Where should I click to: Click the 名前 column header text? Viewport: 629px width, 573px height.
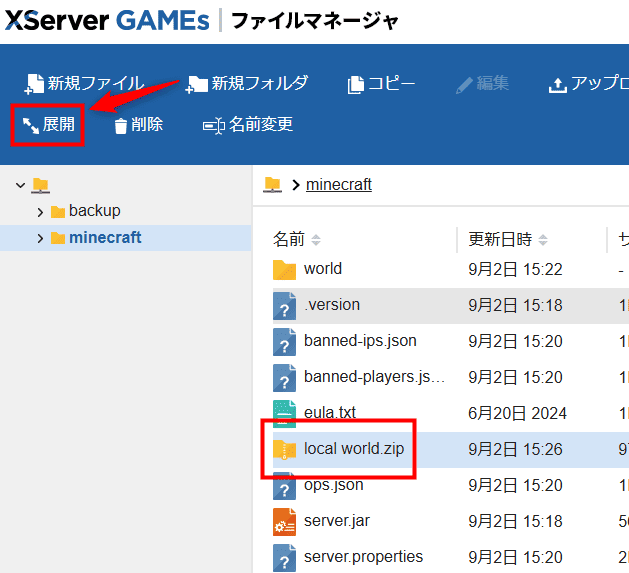pyautogui.click(x=289, y=240)
